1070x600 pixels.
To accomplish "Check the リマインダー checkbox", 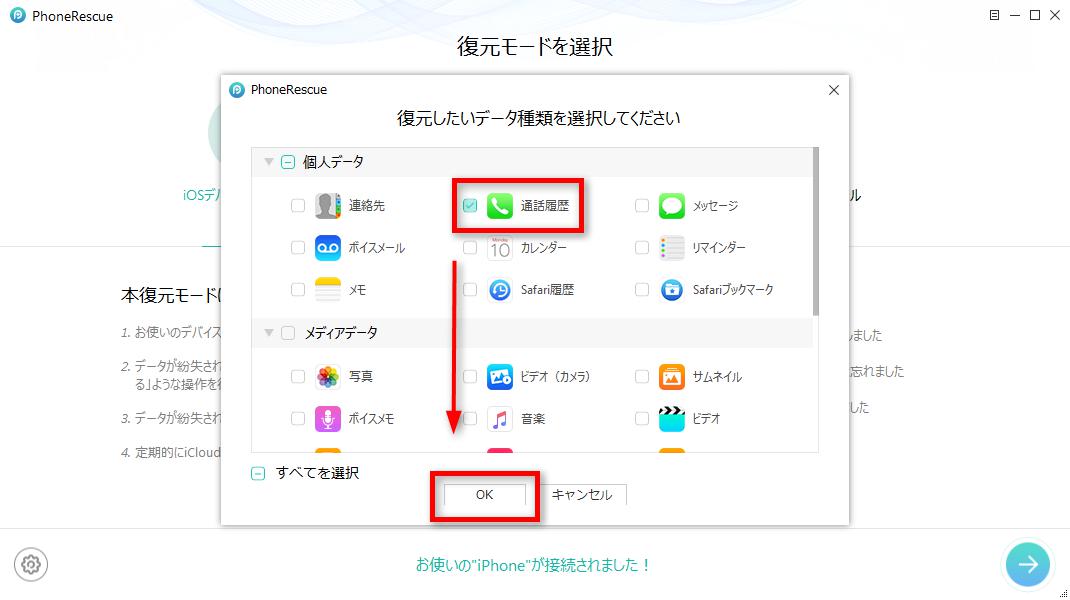I will coord(641,248).
